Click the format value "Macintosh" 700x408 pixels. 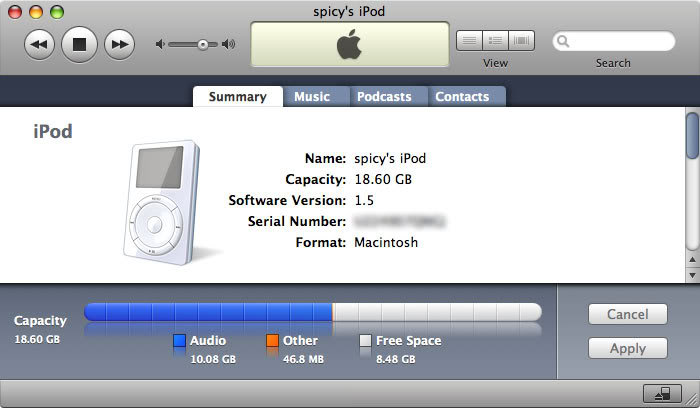pos(386,242)
